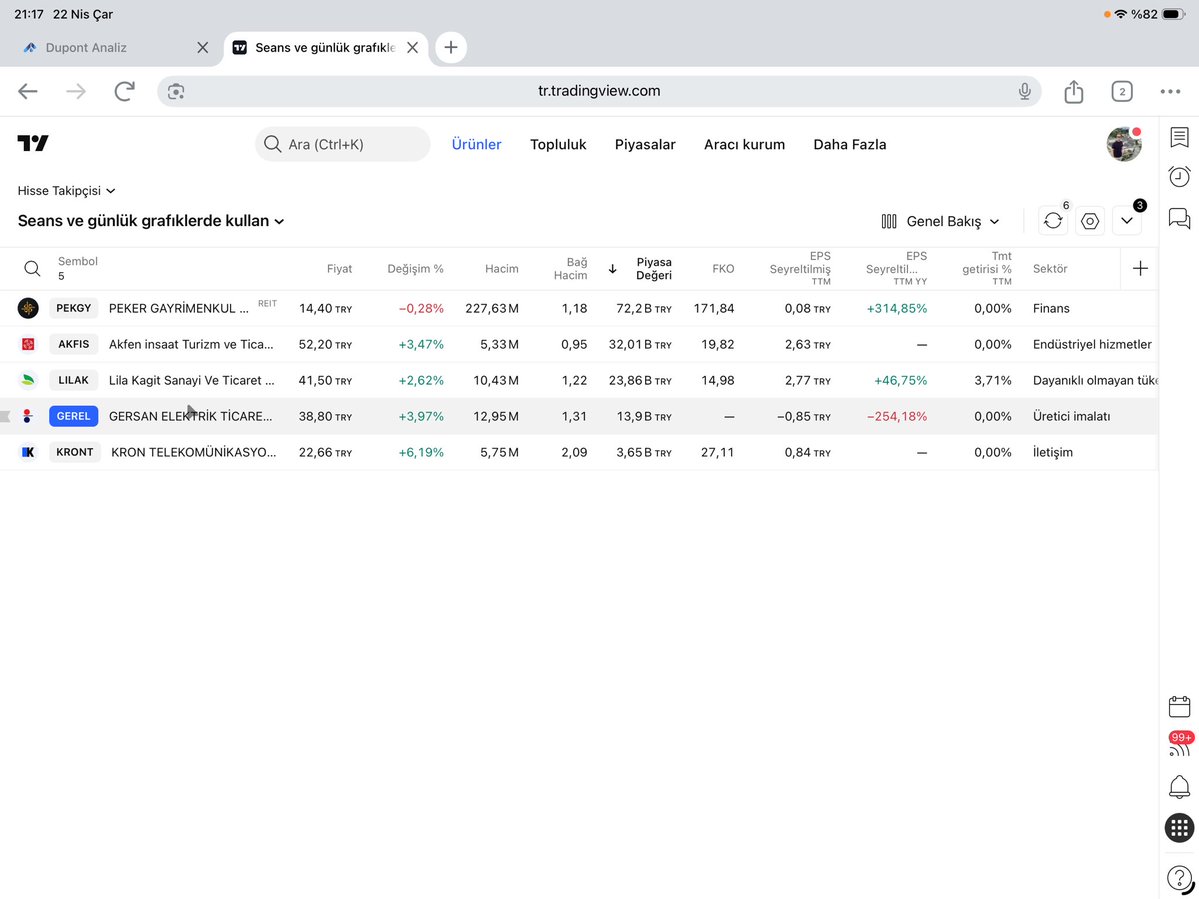Open the Daha Fazla menu
Image resolution: width=1199 pixels, height=899 pixels.
pyautogui.click(x=850, y=144)
